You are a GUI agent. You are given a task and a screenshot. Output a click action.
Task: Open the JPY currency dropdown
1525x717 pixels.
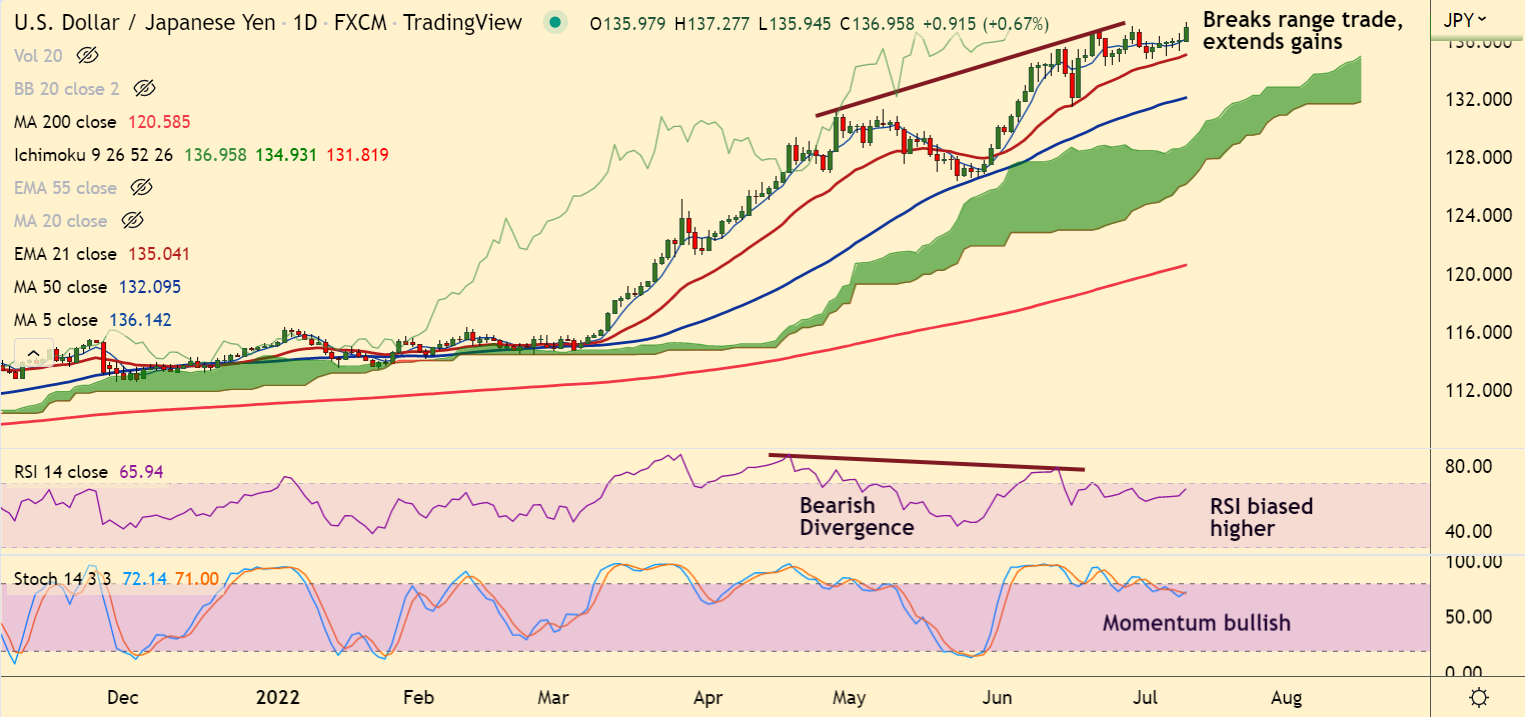(1465, 18)
